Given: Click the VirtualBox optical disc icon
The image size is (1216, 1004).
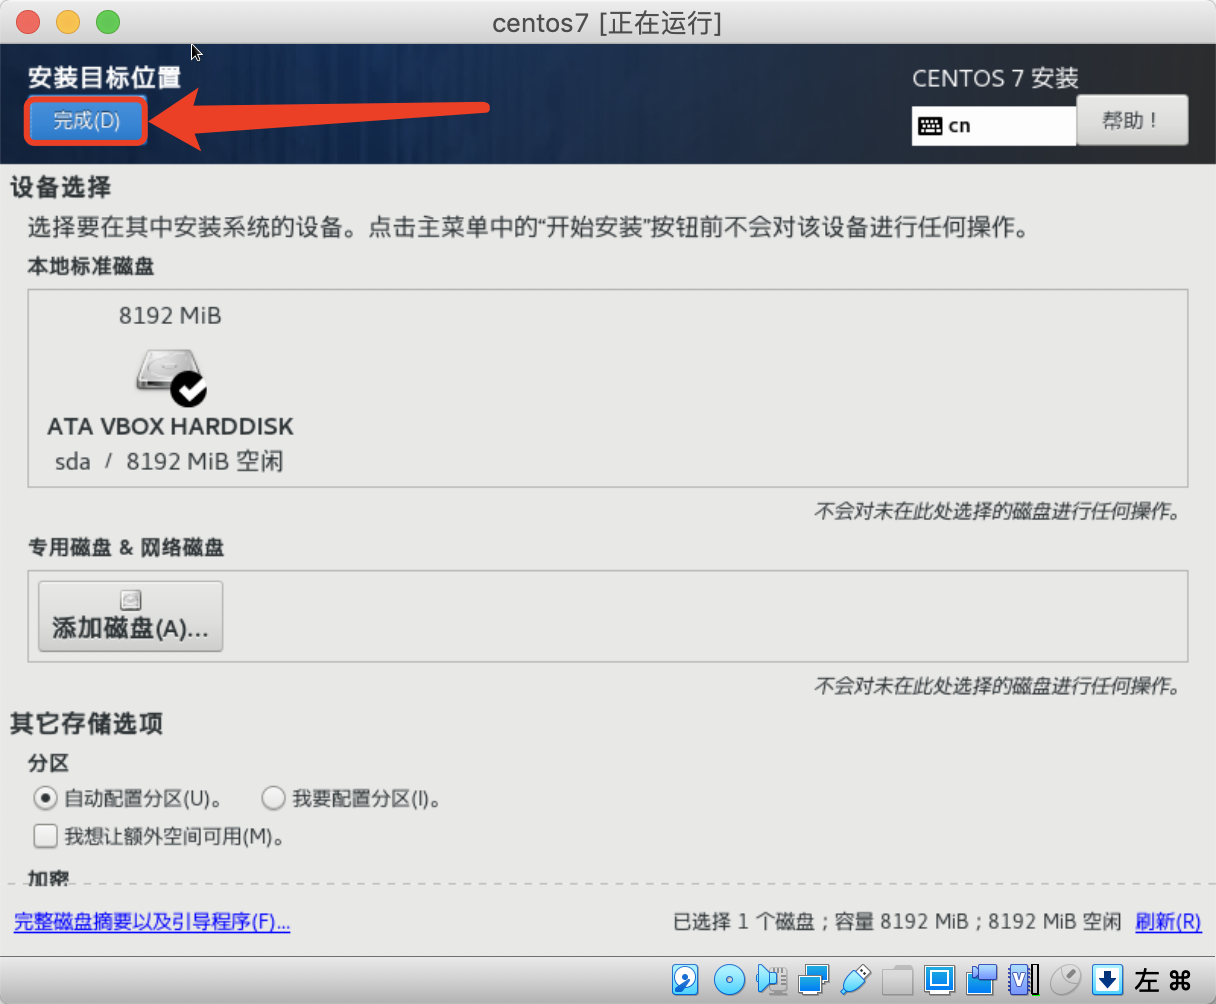Looking at the screenshot, I should (x=729, y=980).
